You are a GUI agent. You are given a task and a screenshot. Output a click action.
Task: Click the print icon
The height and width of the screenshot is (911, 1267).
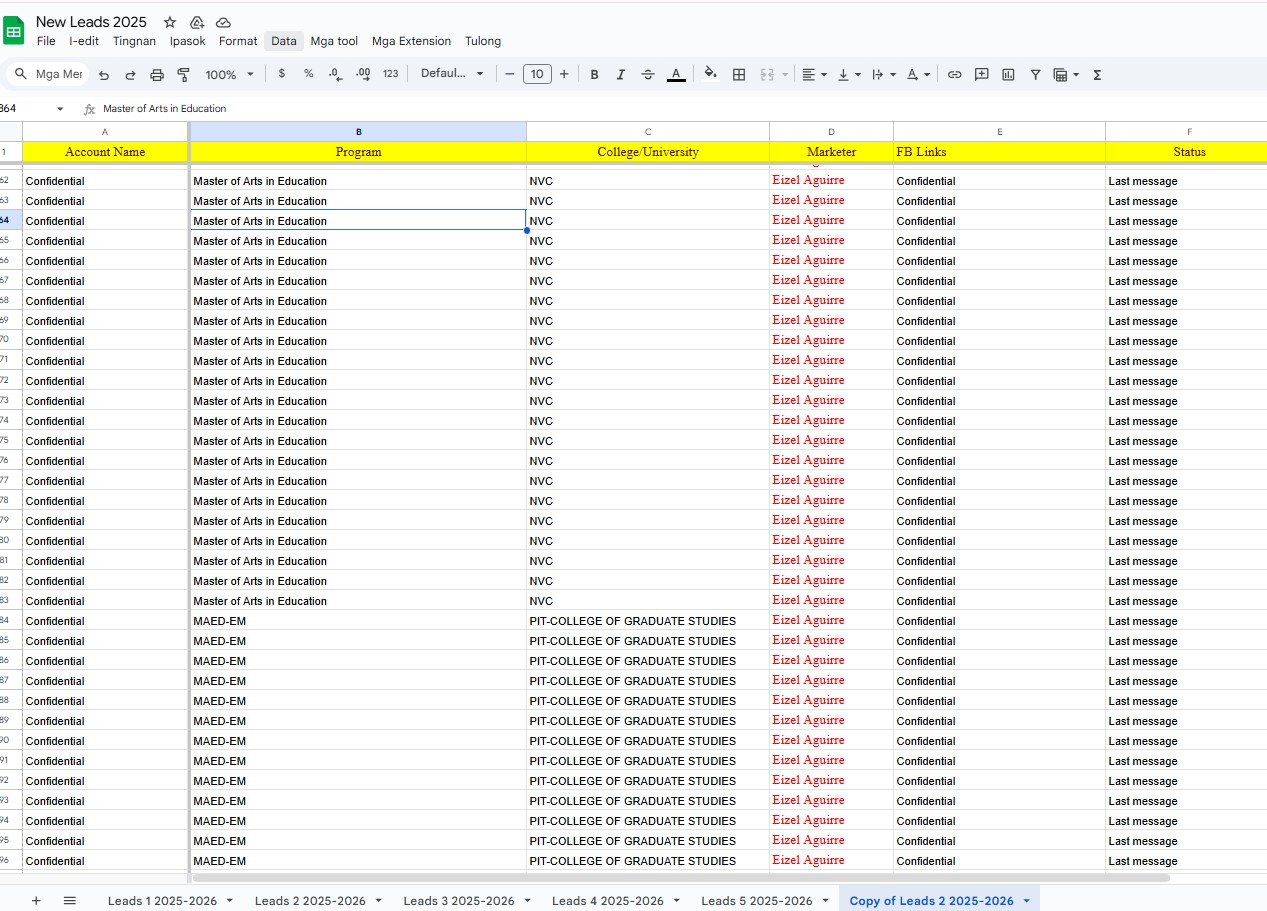pyautogui.click(x=157, y=75)
